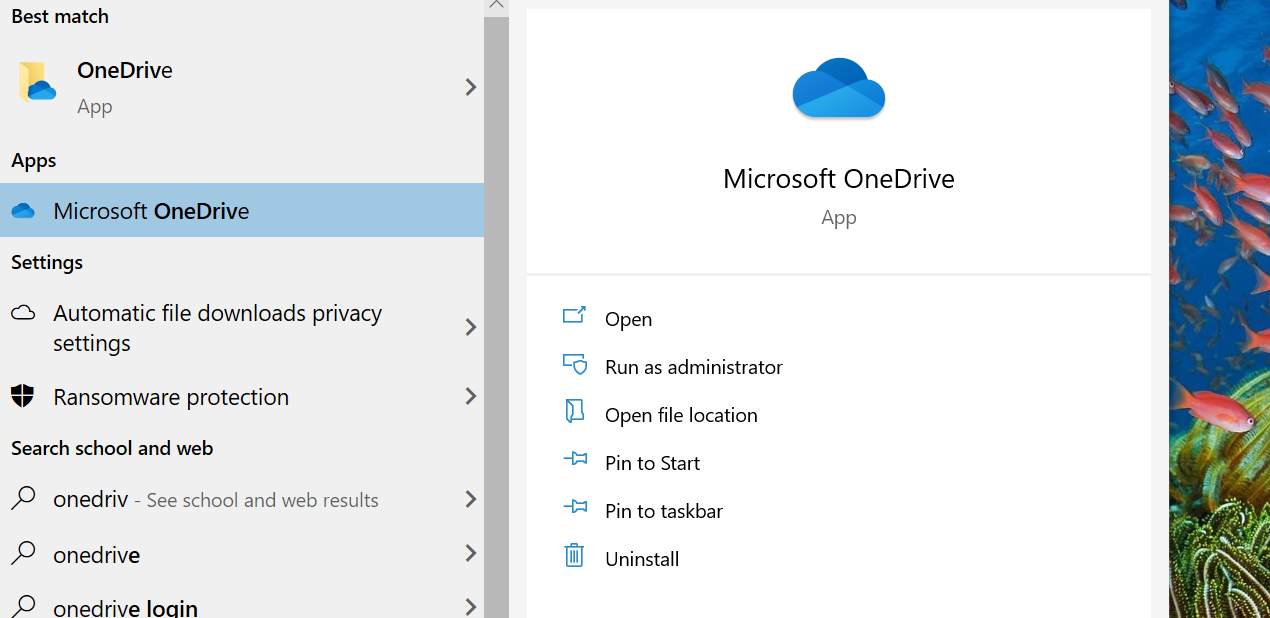Viewport: 1270px width, 618px height.
Task: Expand the onedrive suggestion arrow
Action: 471,553
